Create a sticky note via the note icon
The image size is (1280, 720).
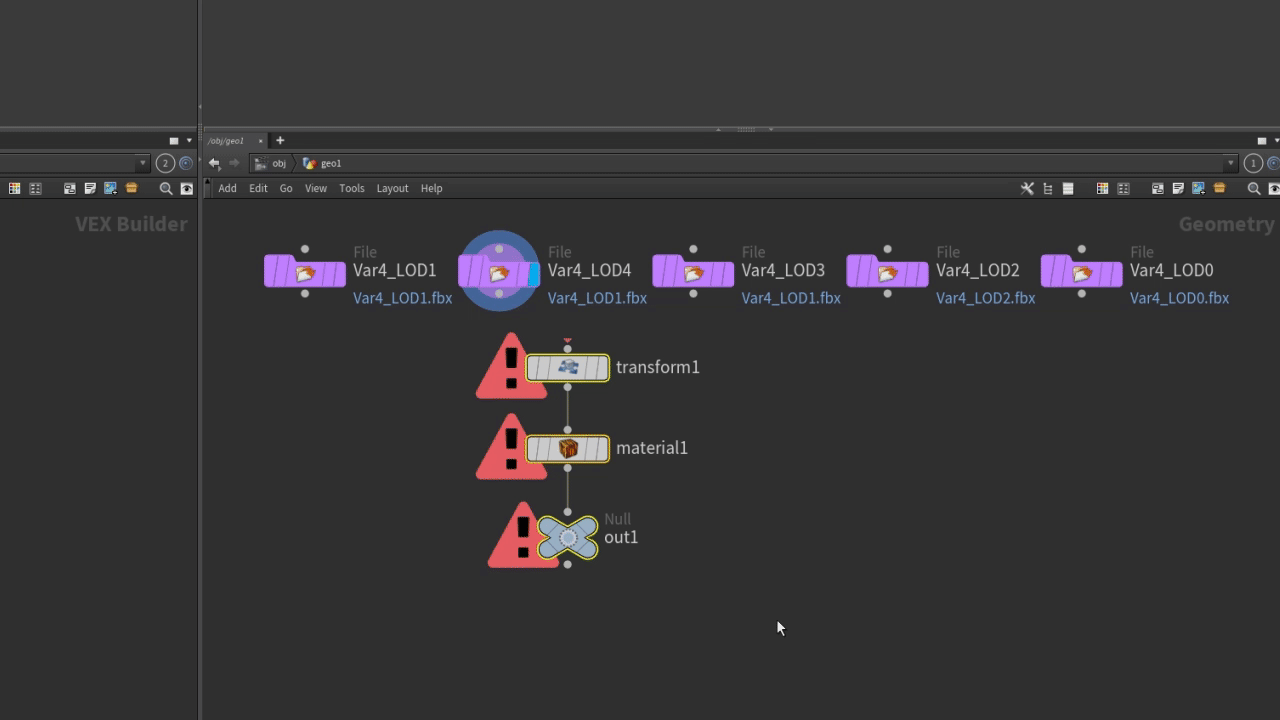pyautogui.click(x=1178, y=188)
